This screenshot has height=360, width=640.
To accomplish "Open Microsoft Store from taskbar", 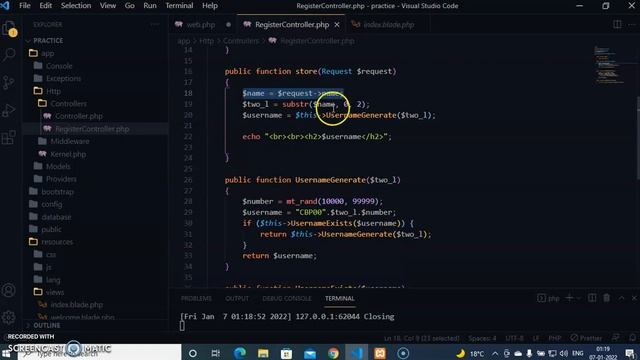I will coord(287,353).
